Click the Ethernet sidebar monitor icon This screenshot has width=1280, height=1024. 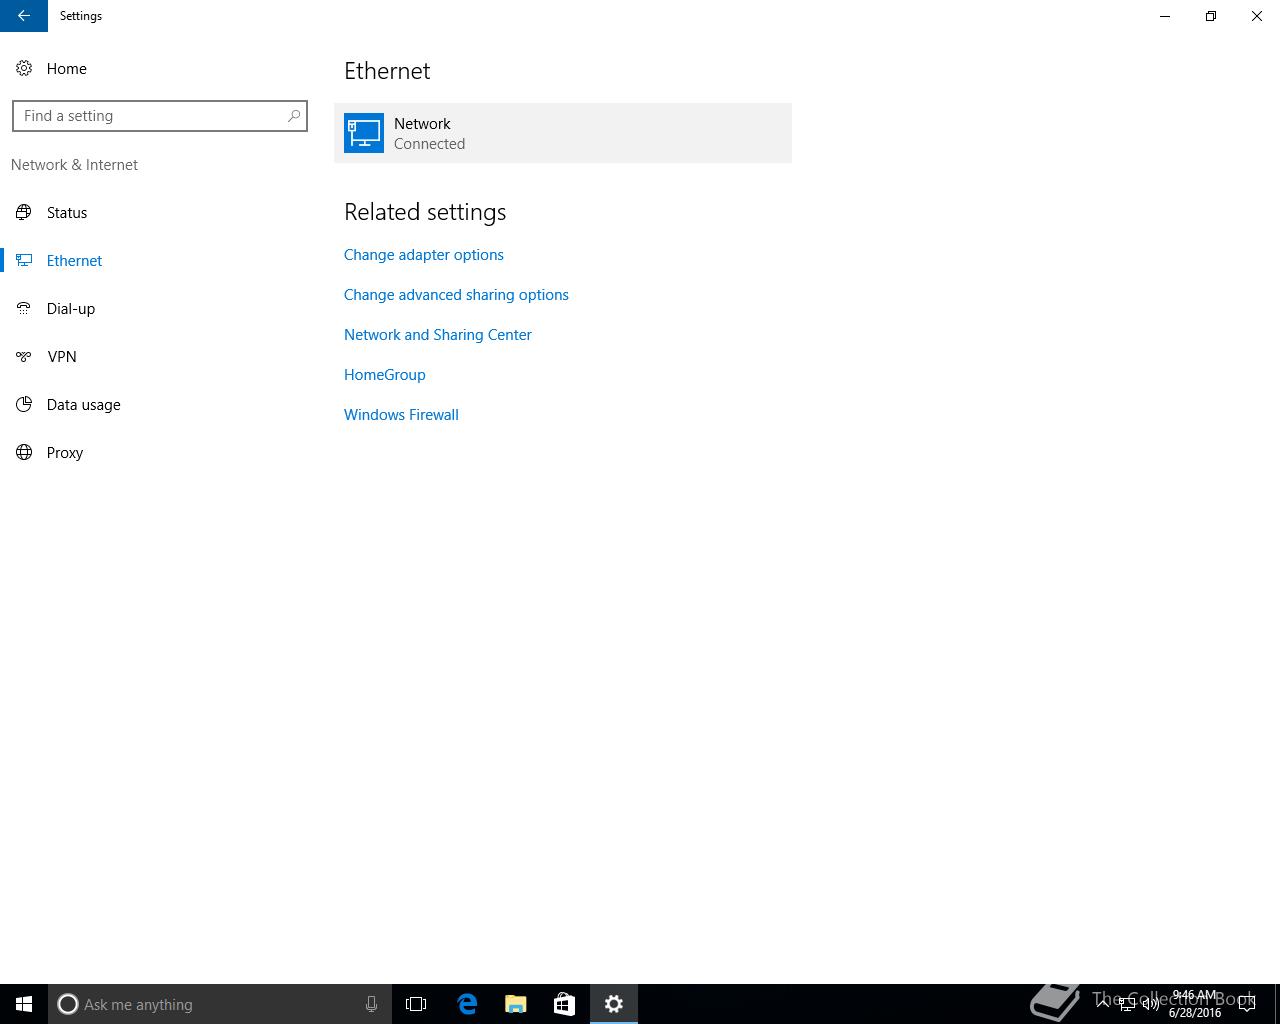[x=24, y=260]
